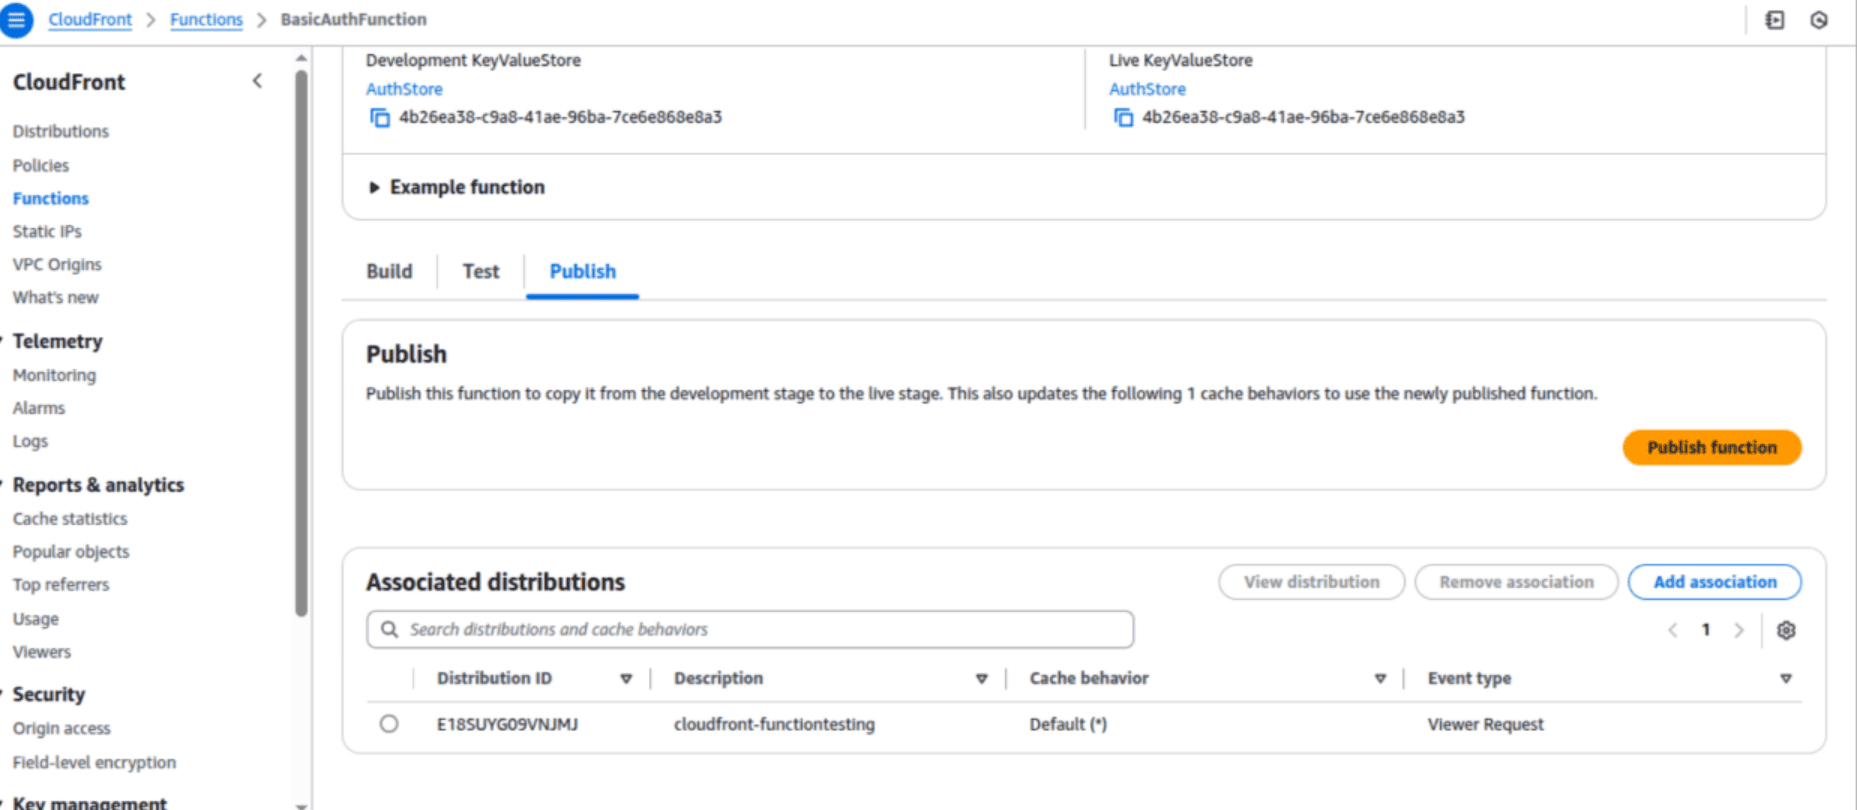Sort by Event type column

[1785, 679]
